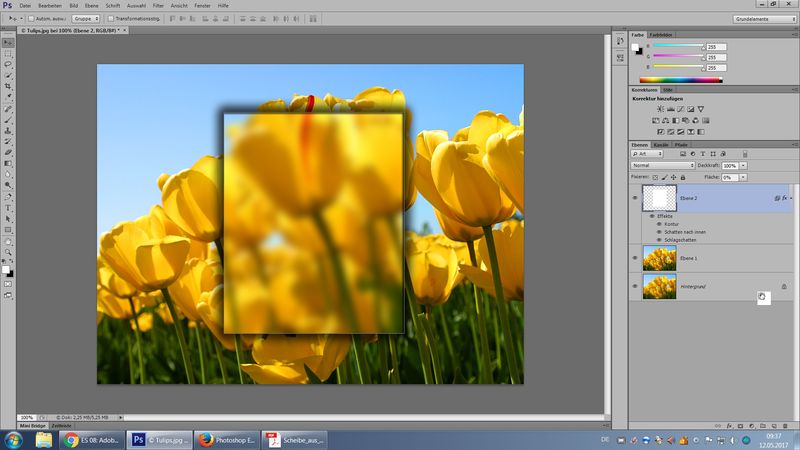Open the Gruppe dropdown in the options bar
The width and height of the screenshot is (800, 450).
pos(83,18)
